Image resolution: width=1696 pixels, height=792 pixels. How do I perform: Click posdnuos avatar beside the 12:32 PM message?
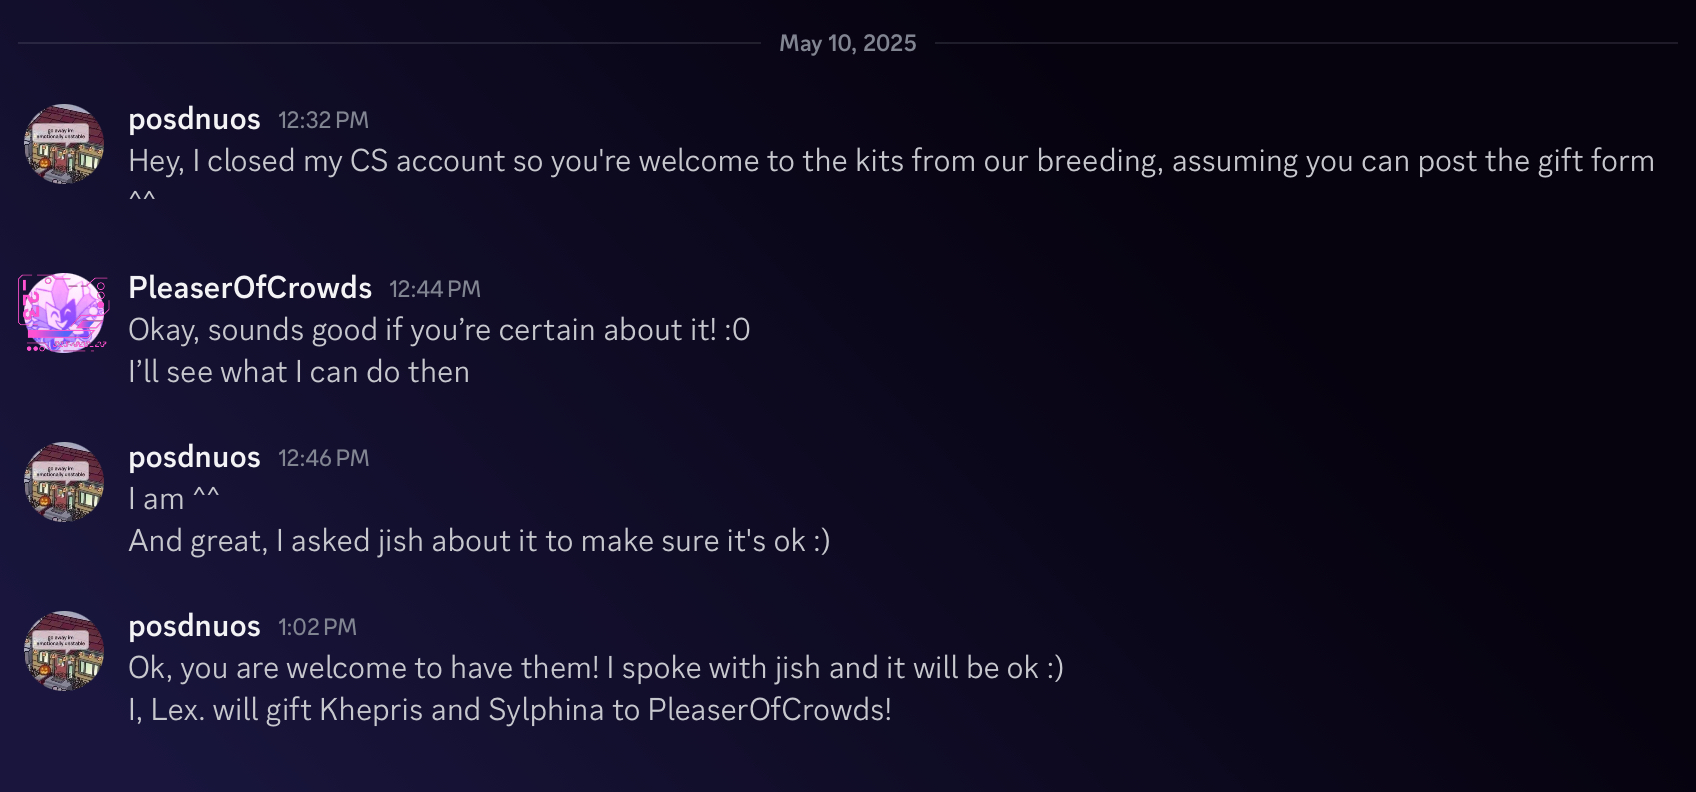[x=64, y=144]
